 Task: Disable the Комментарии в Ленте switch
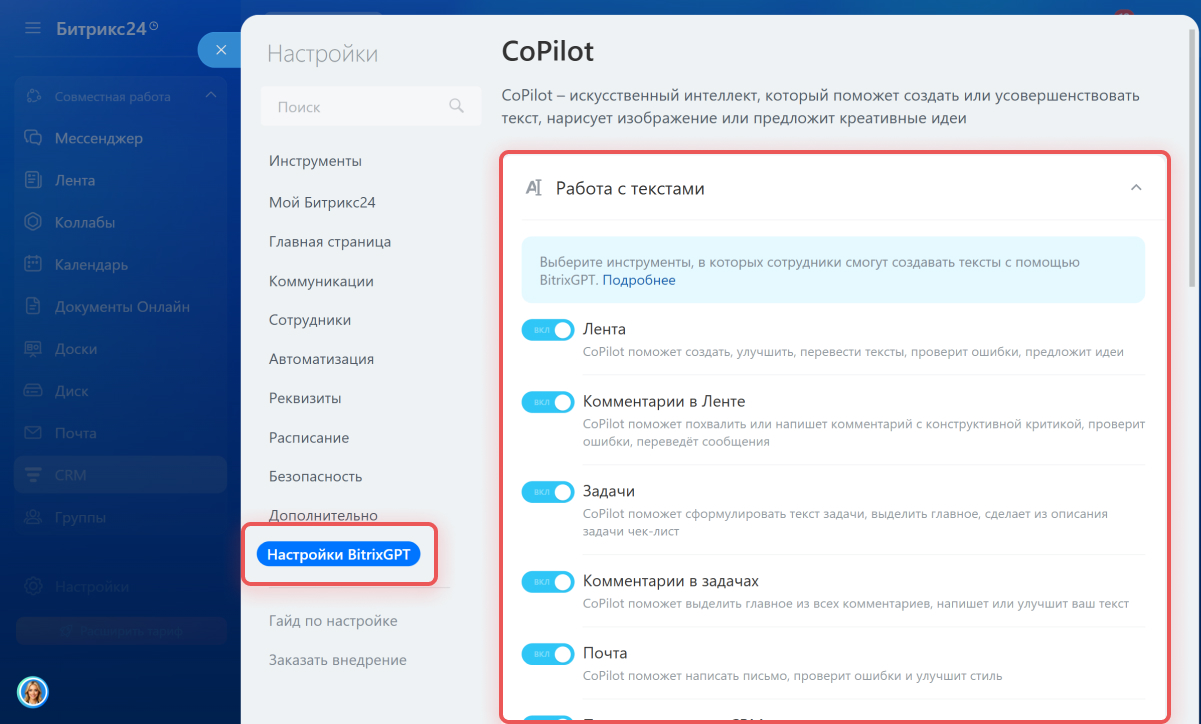coord(548,402)
